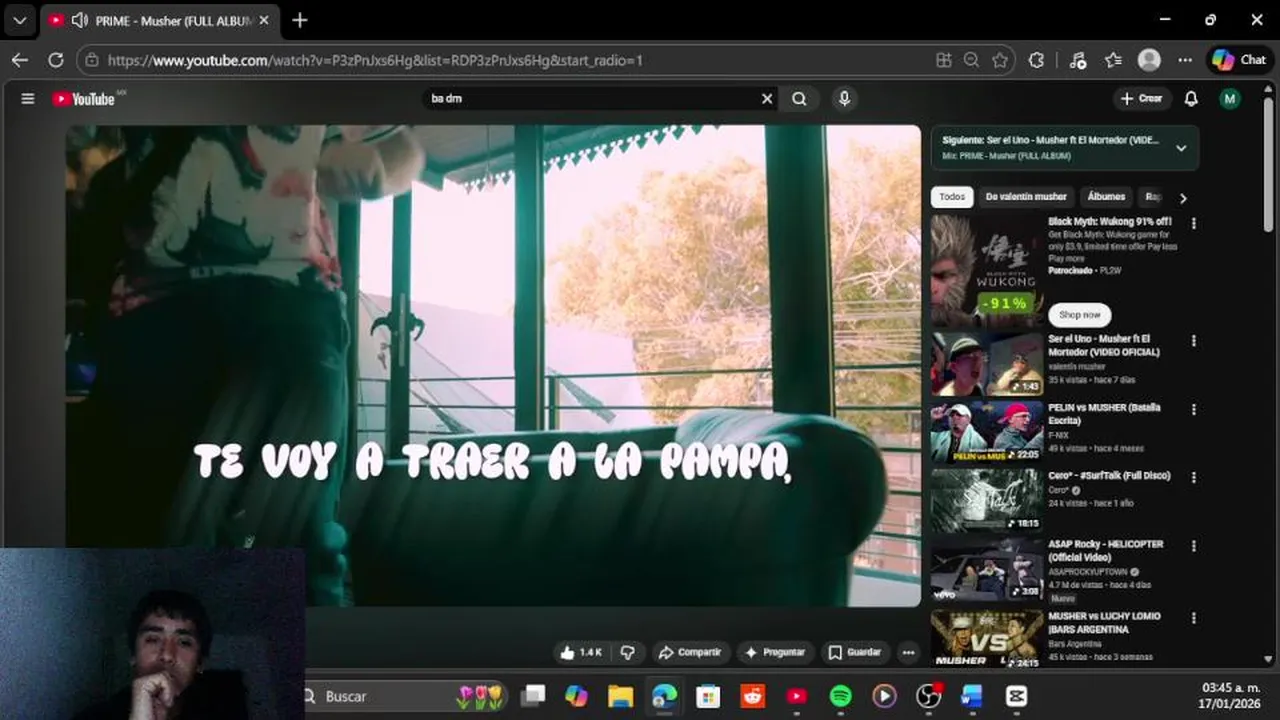The image size is (1280, 720).
Task: Click the Preguntar button
Action: pyautogui.click(x=774, y=652)
